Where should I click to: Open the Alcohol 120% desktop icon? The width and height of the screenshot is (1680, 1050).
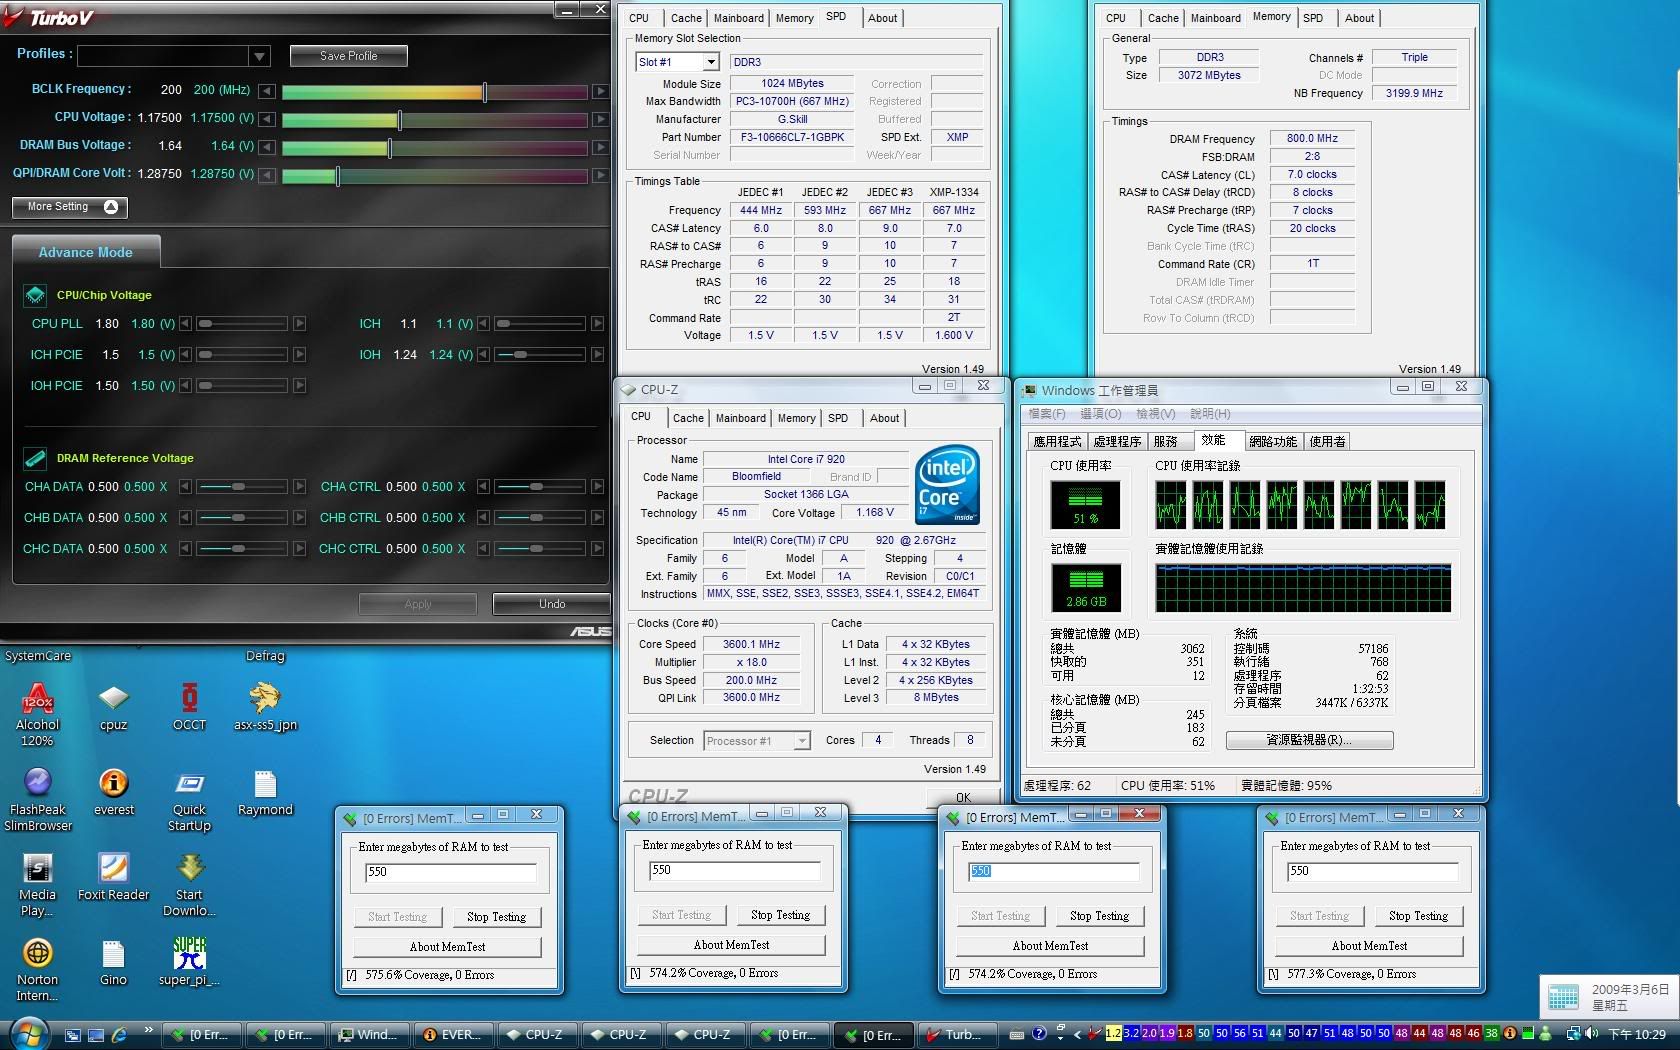[37, 699]
